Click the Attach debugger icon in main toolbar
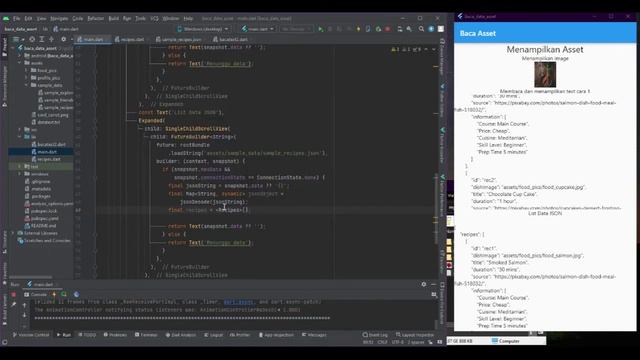 coord(378,29)
